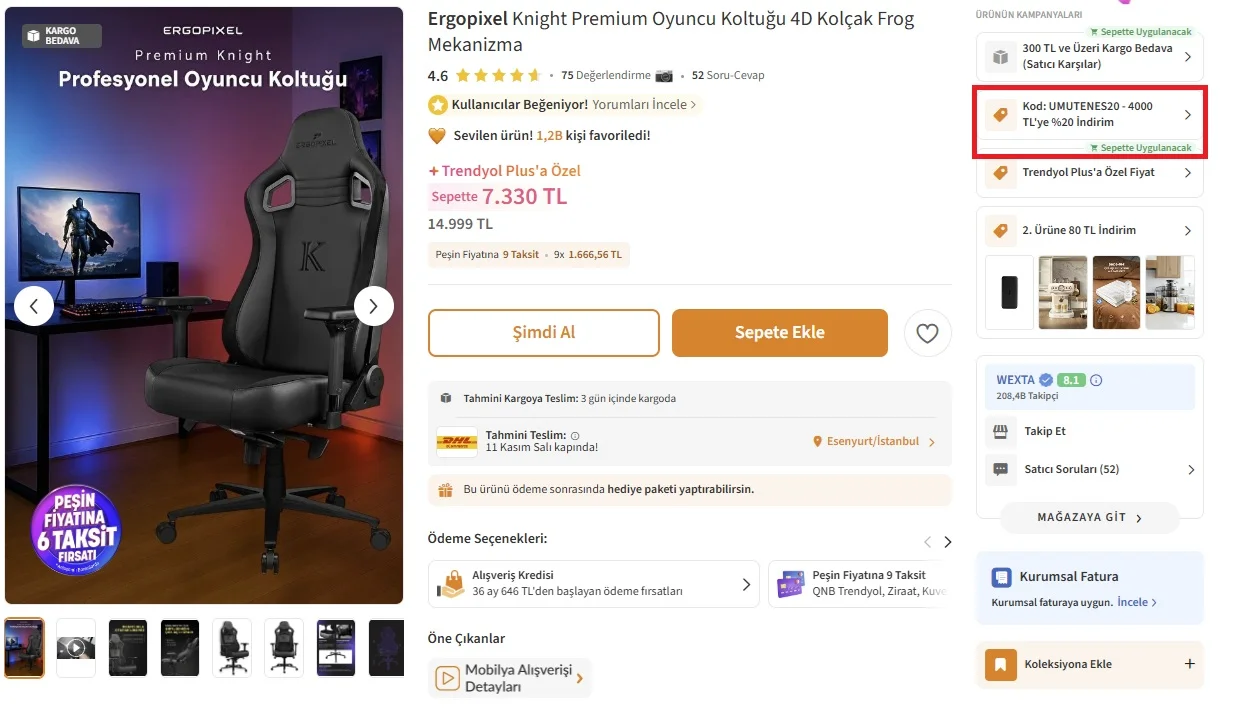Image resolution: width=1233 pixels, height=727 pixels.
Task: Follow the seller with Takip Et
Action: [1045, 431]
